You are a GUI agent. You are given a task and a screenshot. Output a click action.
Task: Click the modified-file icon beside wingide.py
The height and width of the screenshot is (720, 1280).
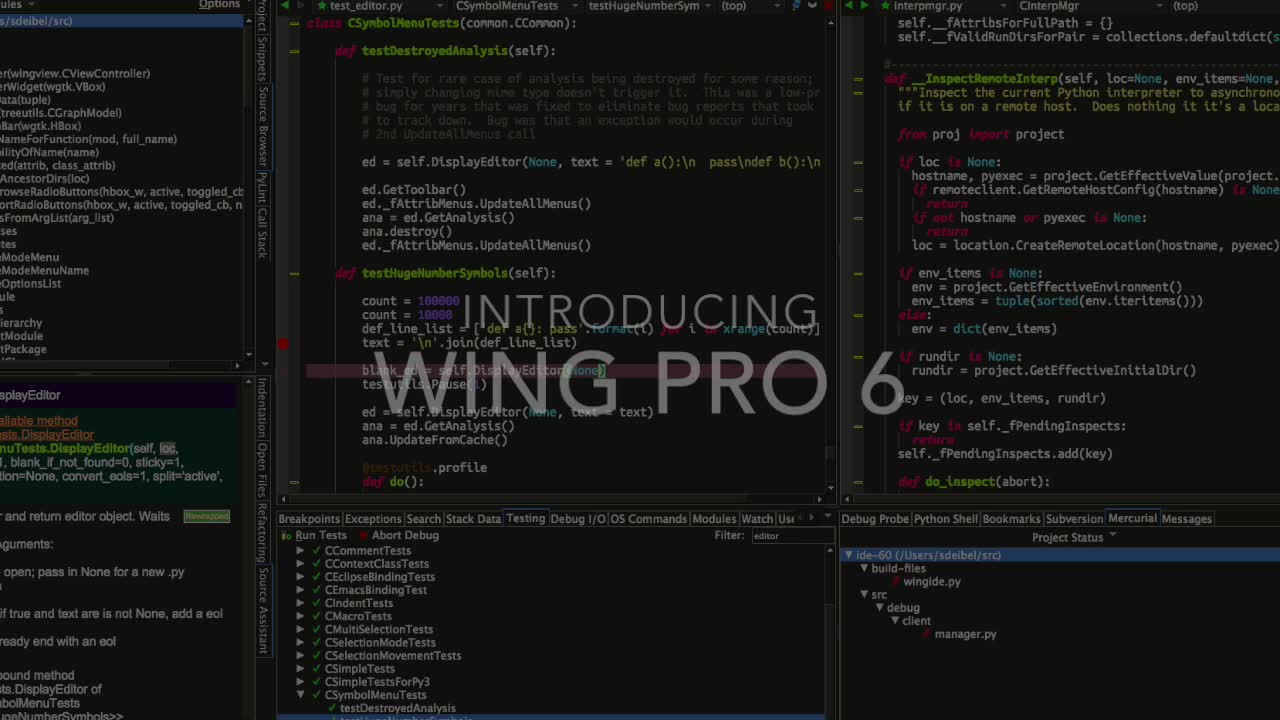[896, 582]
